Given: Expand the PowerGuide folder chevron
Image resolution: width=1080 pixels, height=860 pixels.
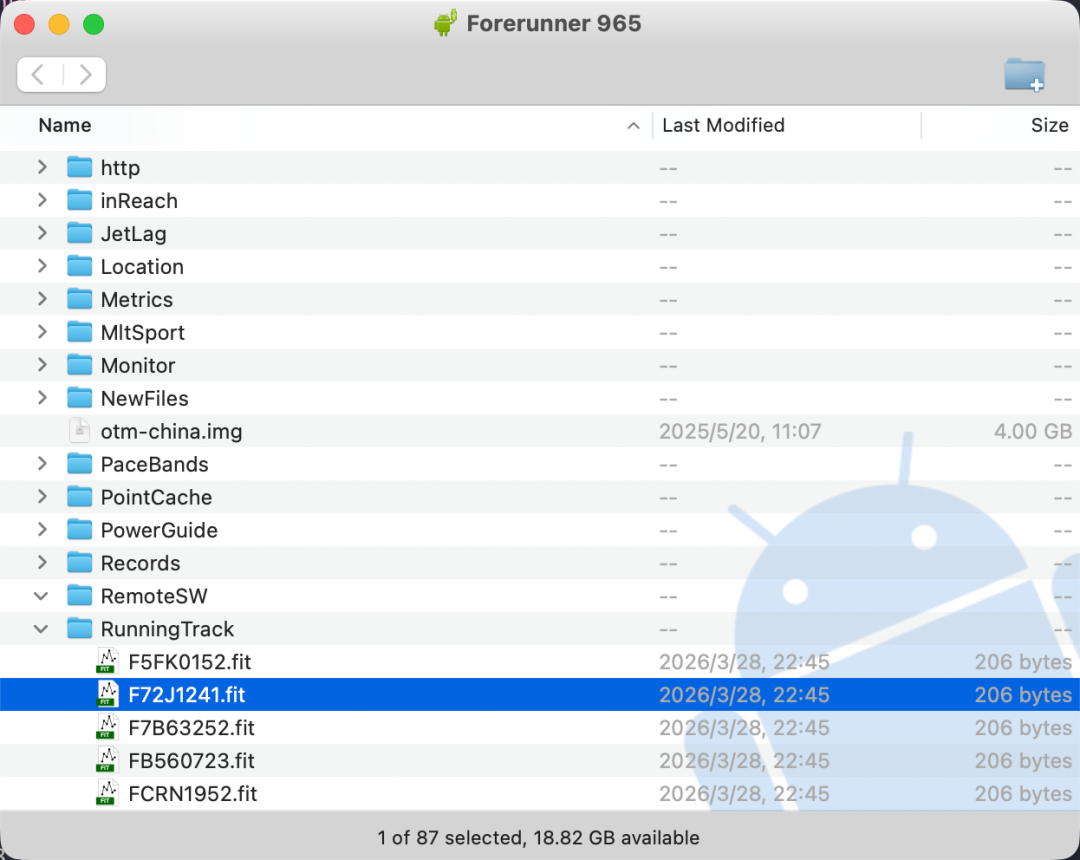Looking at the screenshot, I should [42, 530].
